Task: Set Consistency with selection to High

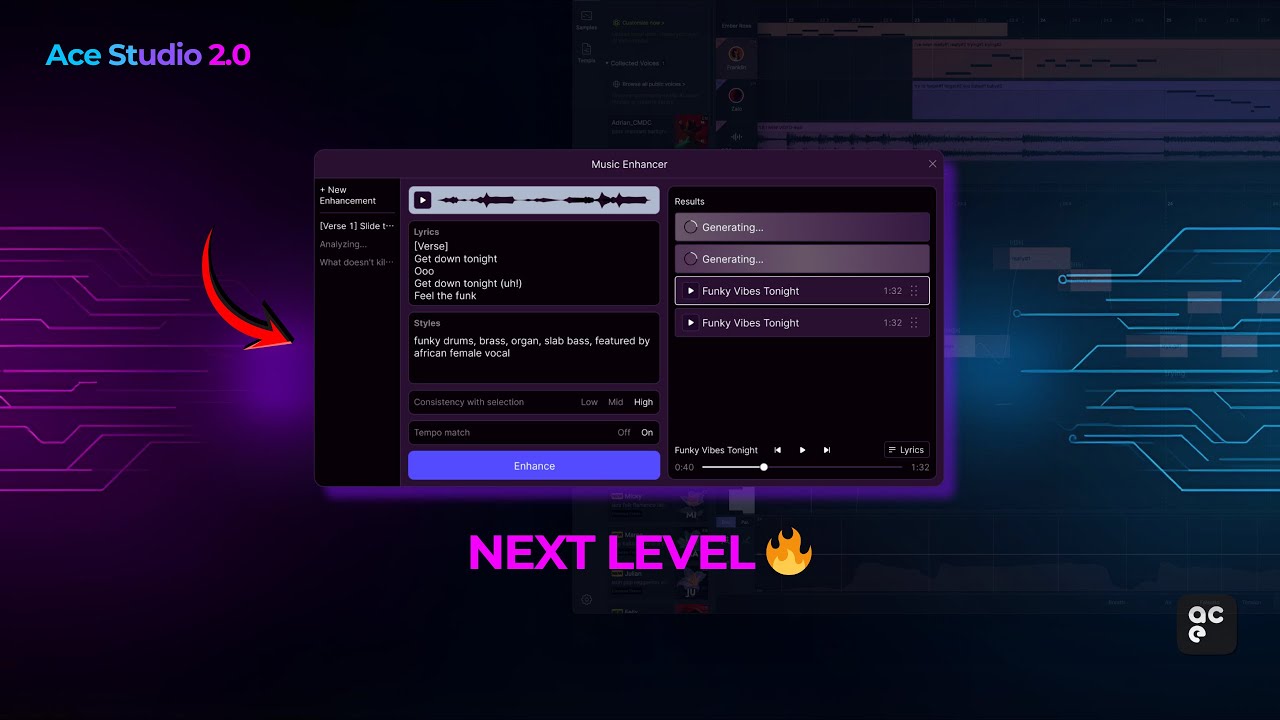Action: click(643, 402)
